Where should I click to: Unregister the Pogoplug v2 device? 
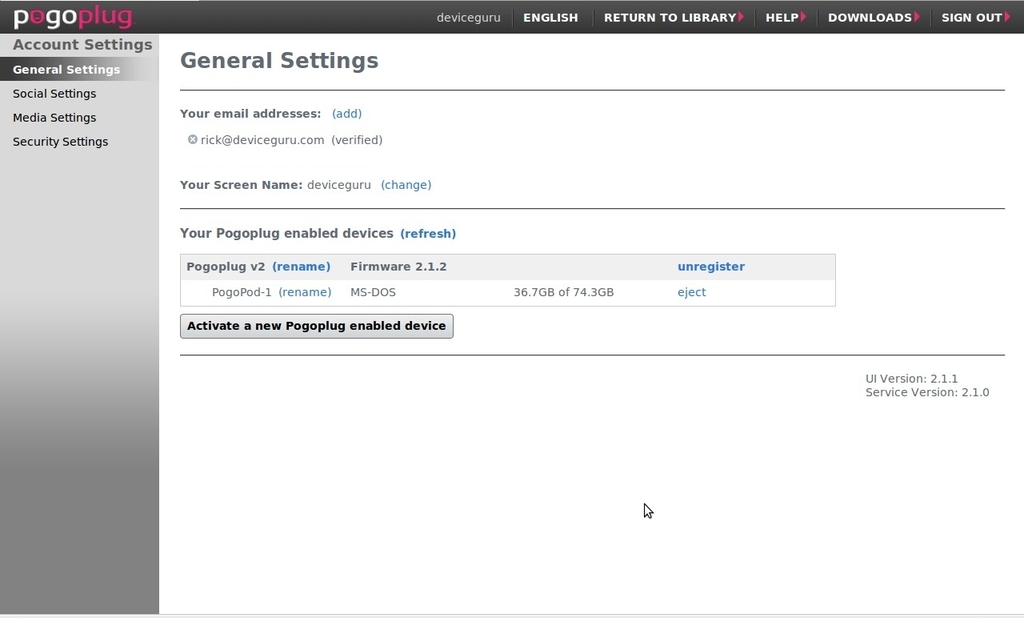pyautogui.click(x=711, y=267)
